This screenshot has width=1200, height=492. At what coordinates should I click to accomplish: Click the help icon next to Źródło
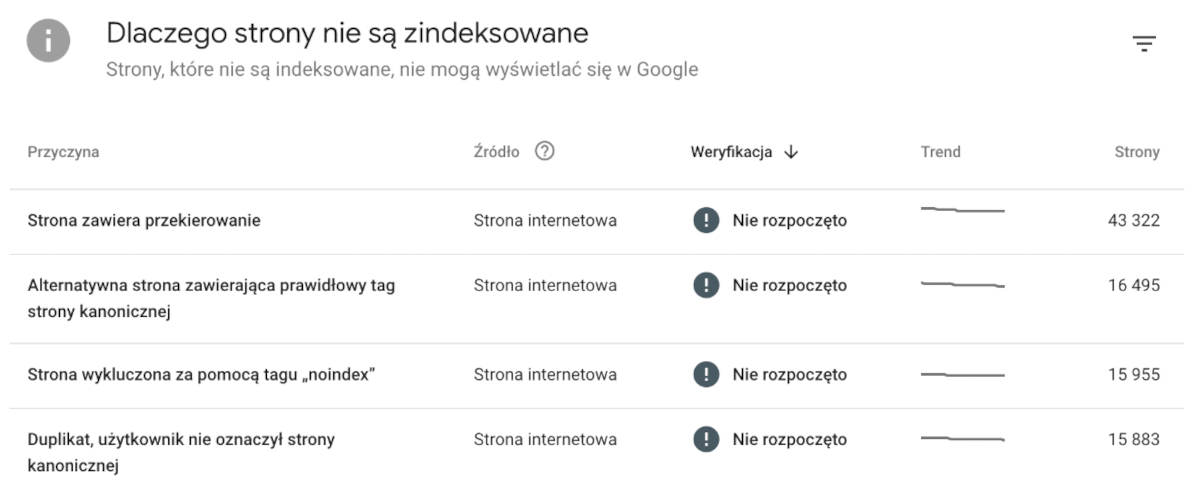click(x=544, y=152)
